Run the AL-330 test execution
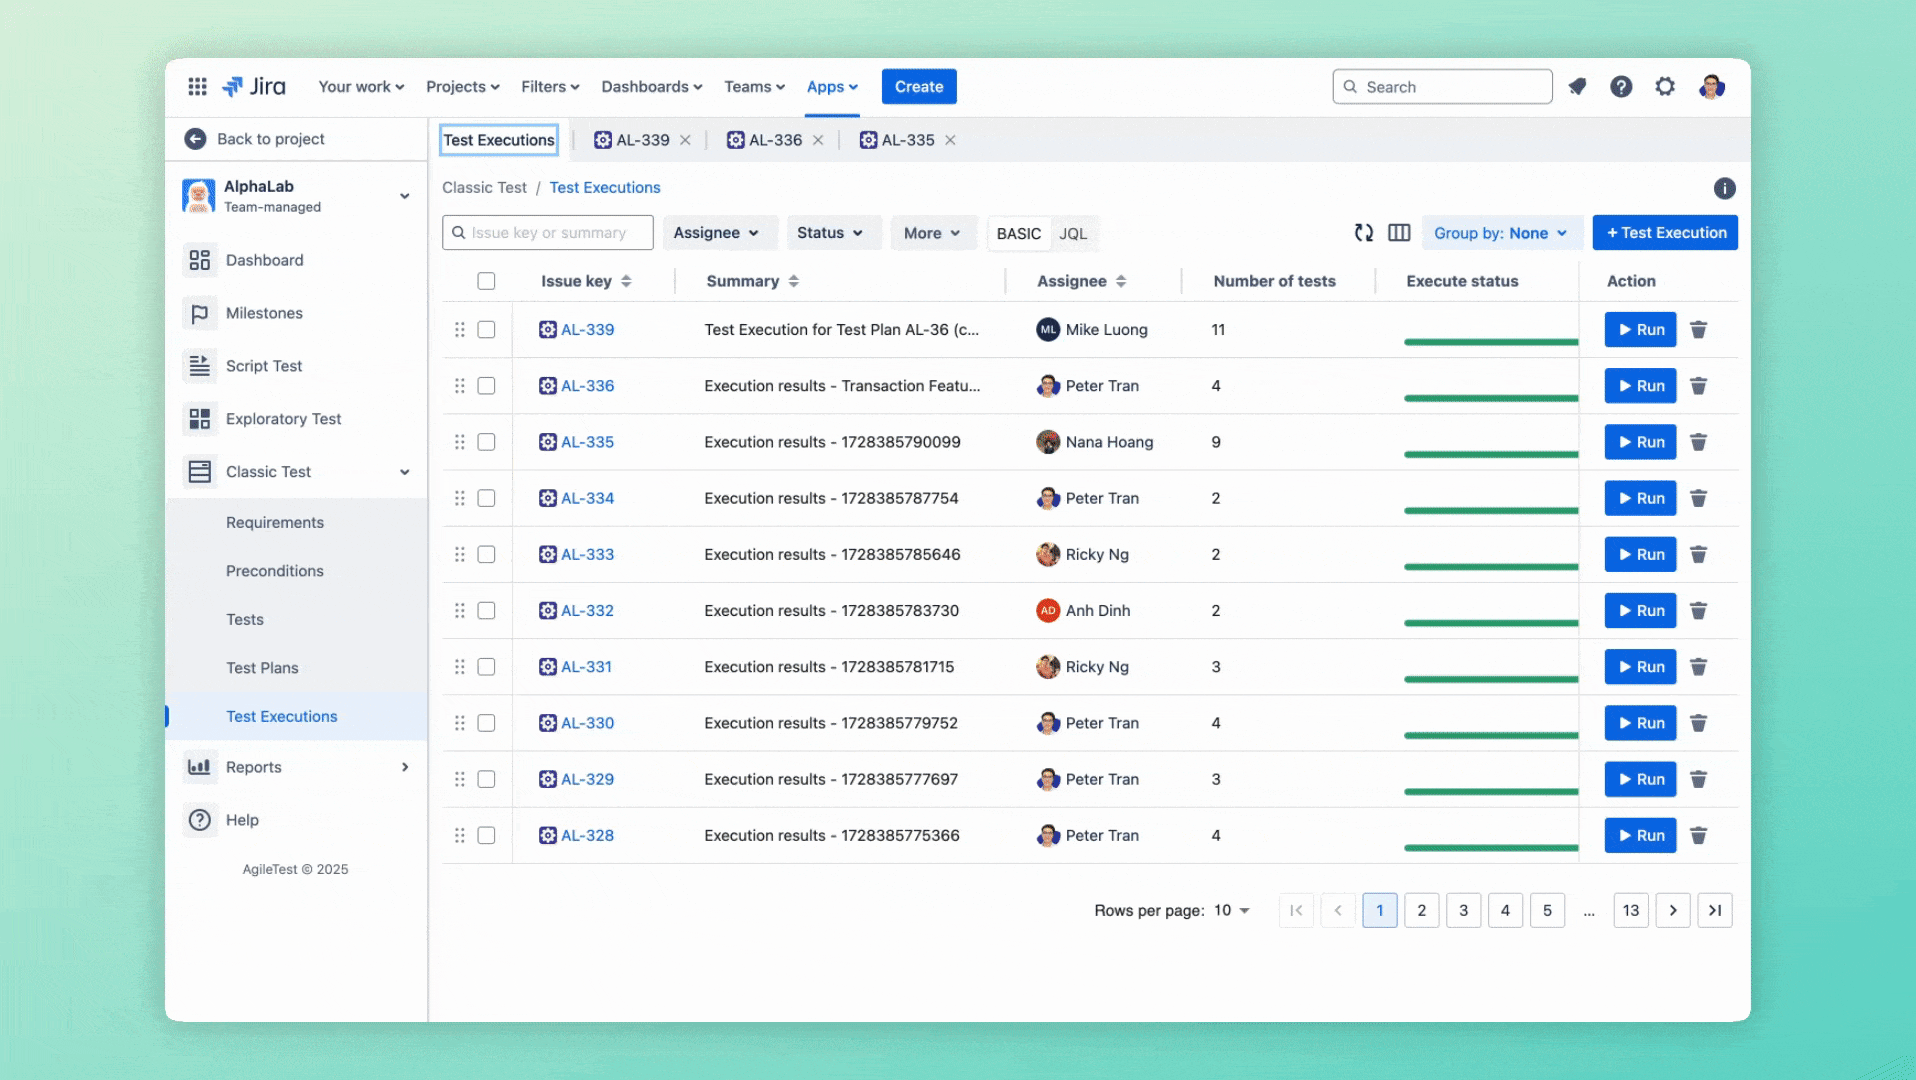This screenshot has height=1080, width=1916. click(x=1640, y=723)
